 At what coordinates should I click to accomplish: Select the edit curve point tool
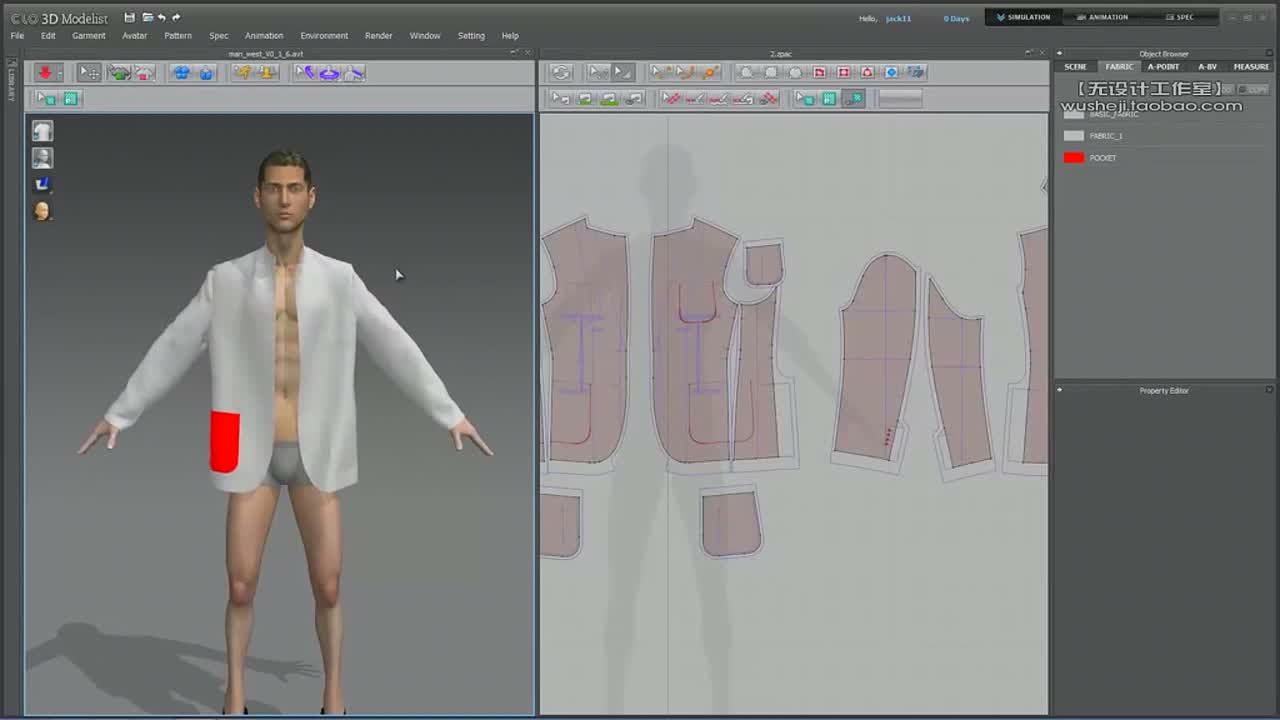click(659, 72)
